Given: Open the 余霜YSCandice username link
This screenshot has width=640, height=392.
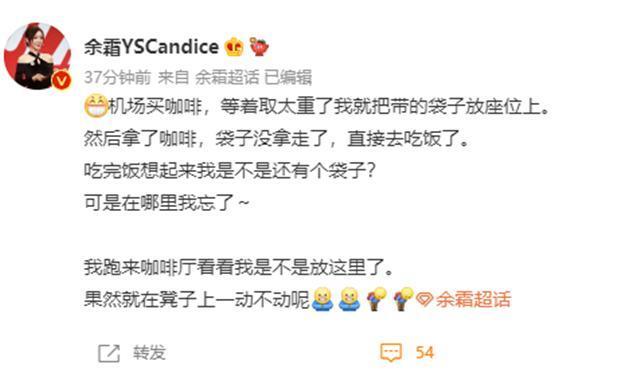Looking at the screenshot, I should coord(151,47).
